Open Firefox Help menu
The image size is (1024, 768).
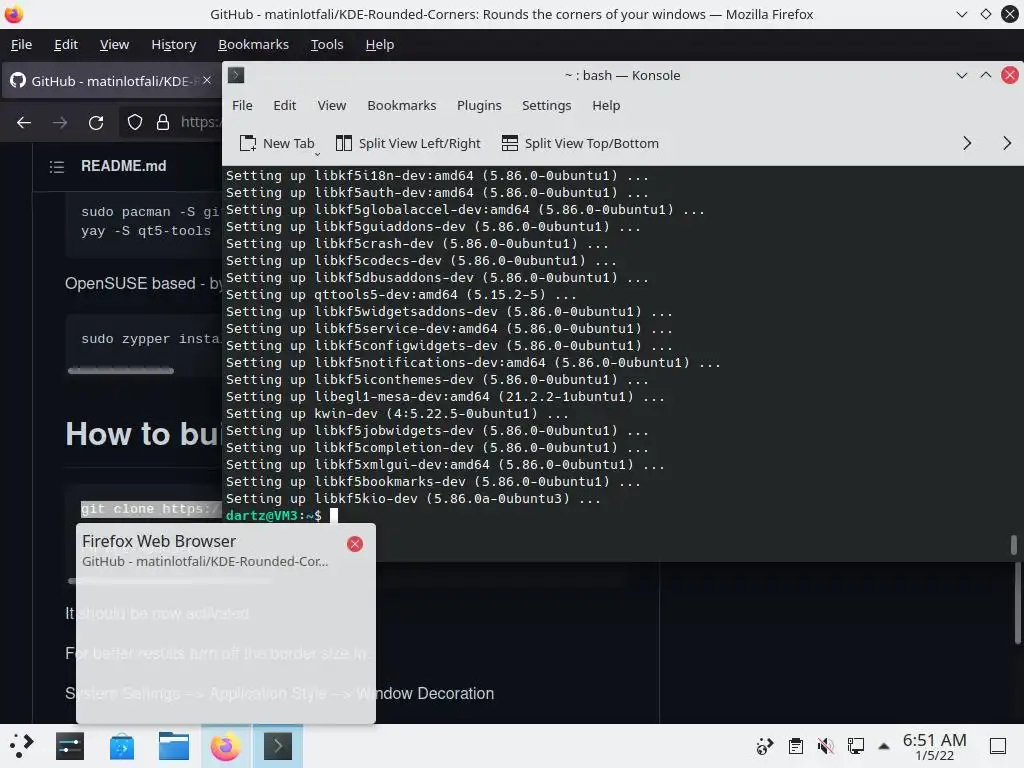379,44
